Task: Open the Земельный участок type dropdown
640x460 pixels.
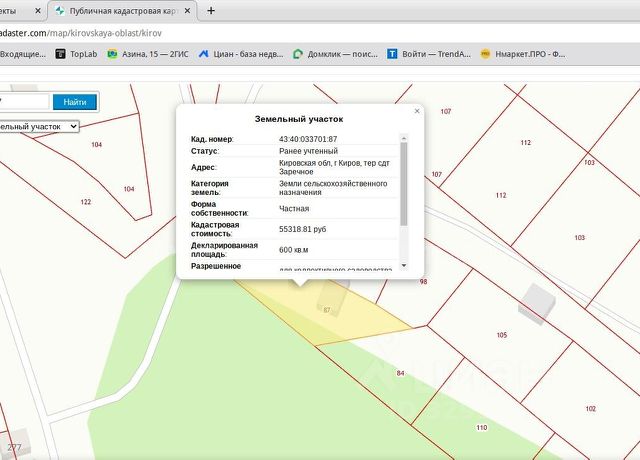Action: click(x=42, y=127)
